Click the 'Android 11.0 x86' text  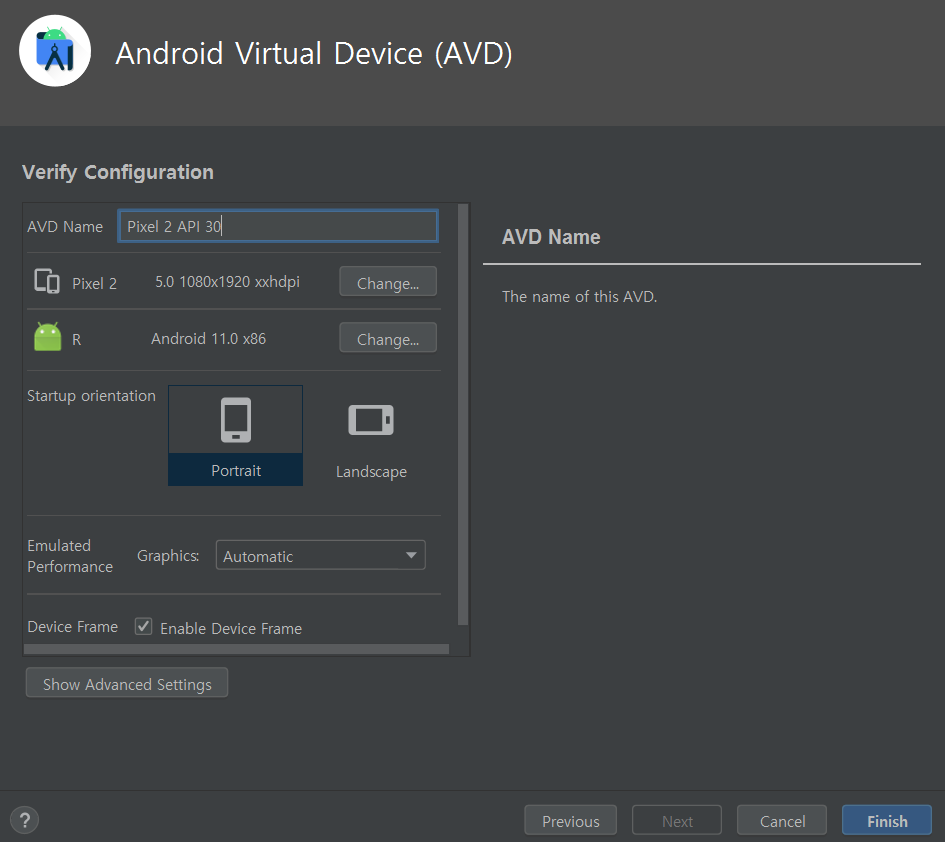coord(209,339)
